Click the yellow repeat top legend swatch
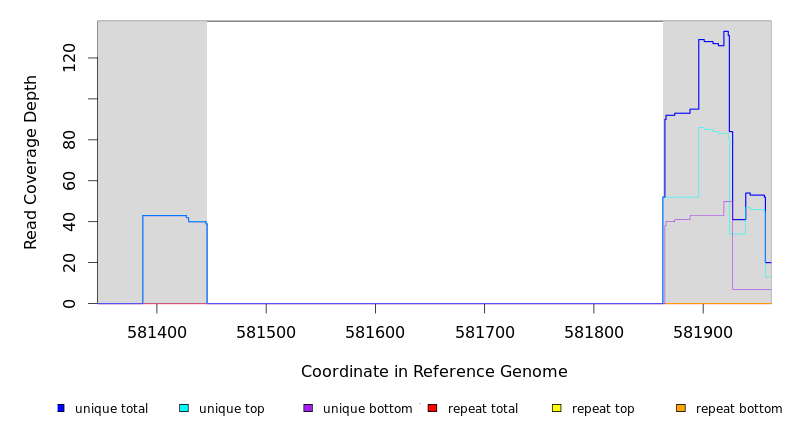The height and width of the screenshot is (432, 792). (557, 408)
